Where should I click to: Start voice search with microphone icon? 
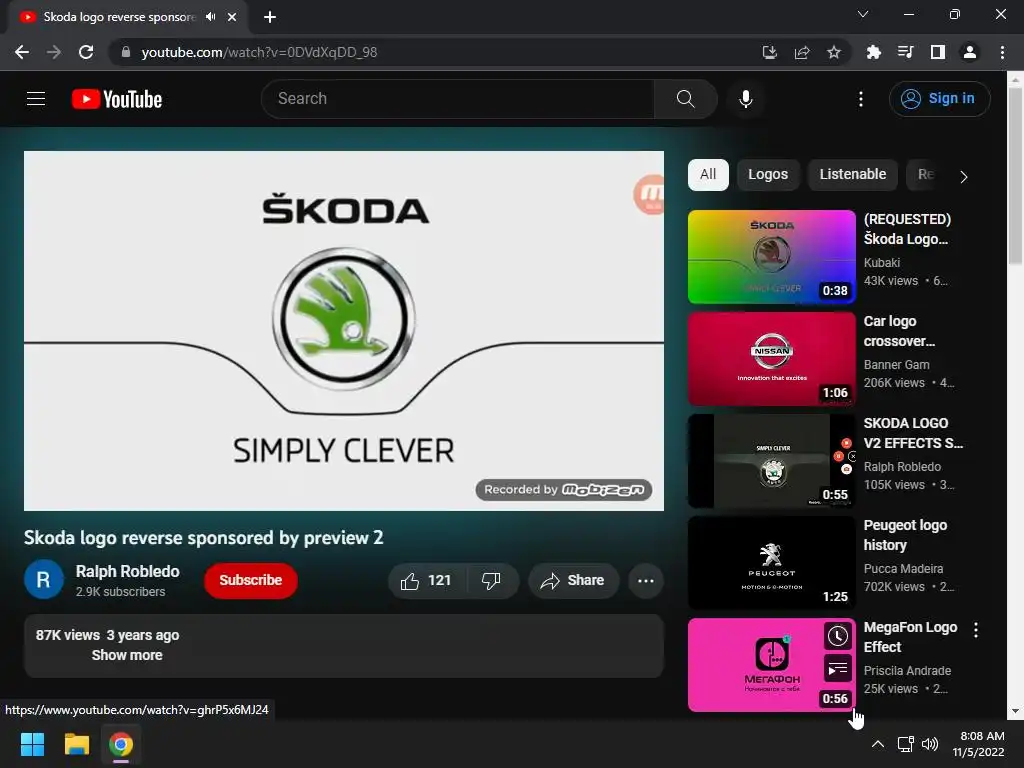(x=746, y=99)
